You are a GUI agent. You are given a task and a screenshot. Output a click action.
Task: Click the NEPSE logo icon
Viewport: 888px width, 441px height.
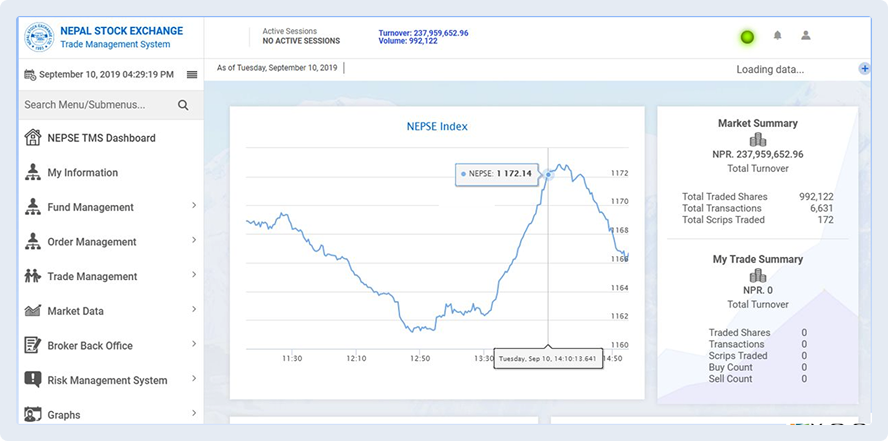click(x=41, y=38)
